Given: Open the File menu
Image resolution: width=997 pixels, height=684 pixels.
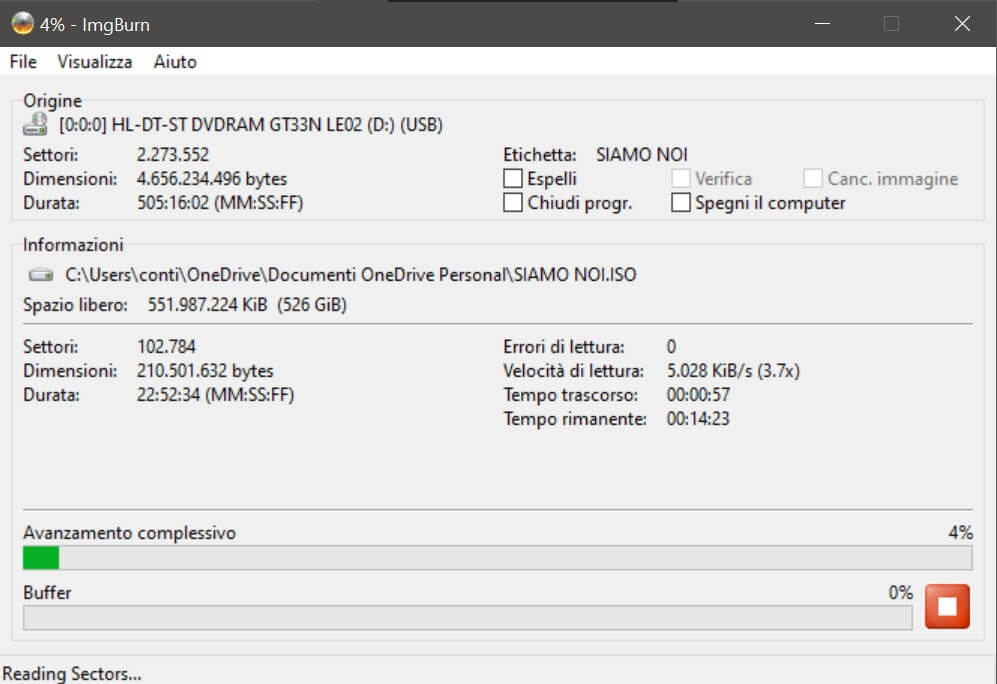Looking at the screenshot, I should coord(23,62).
